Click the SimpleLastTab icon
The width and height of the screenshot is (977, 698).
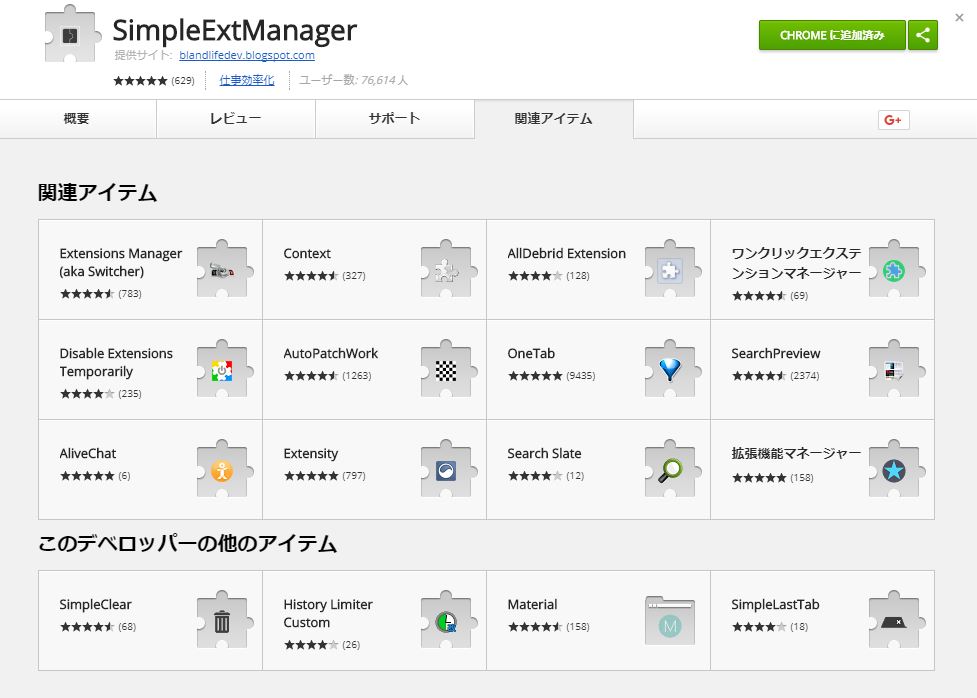click(x=897, y=620)
